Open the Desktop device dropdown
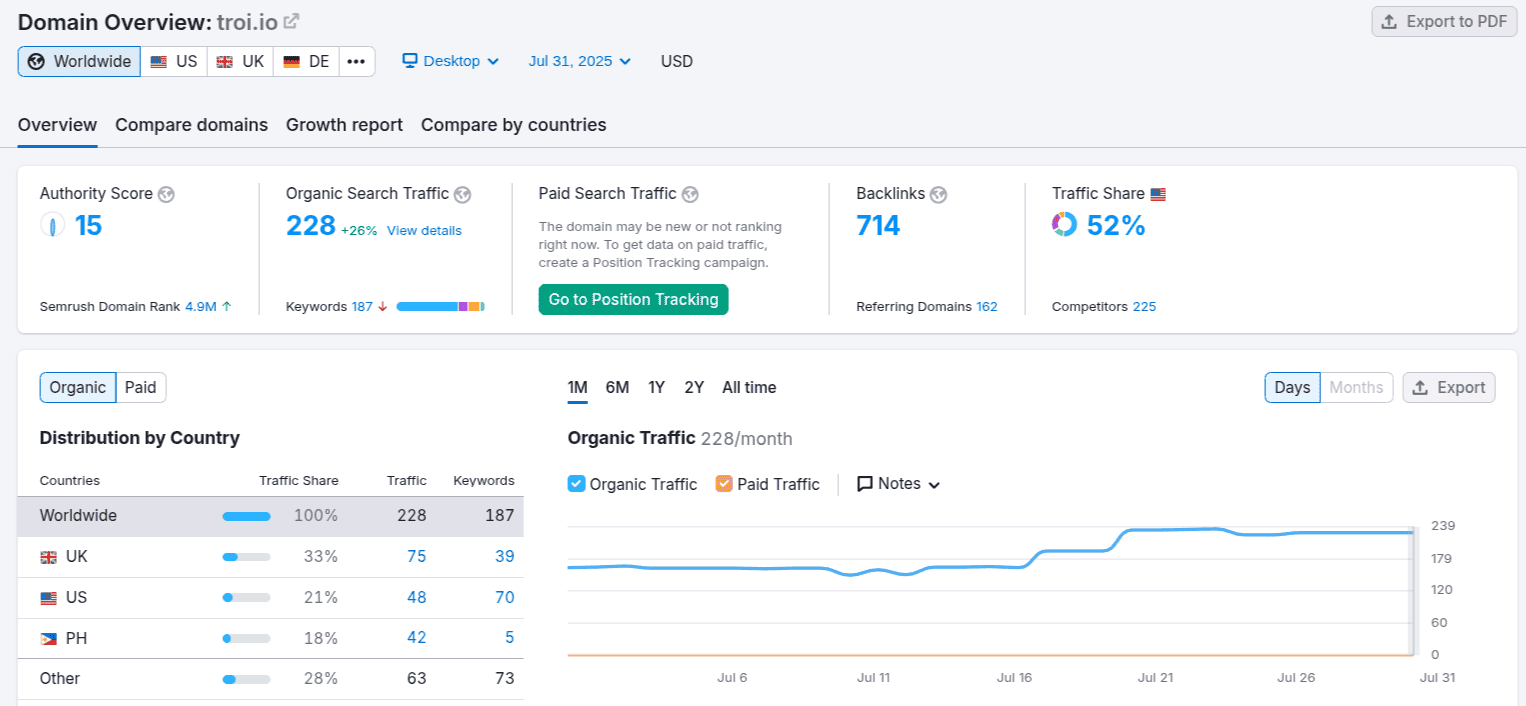This screenshot has height=706, width=1526. [x=450, y=61]
